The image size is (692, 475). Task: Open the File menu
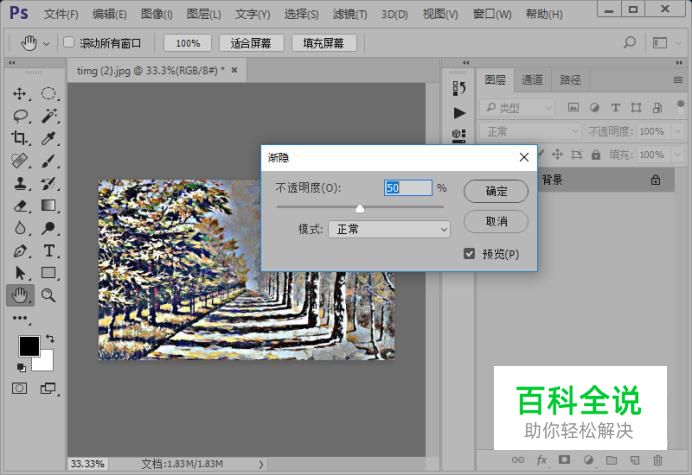(x=61, y=14)
